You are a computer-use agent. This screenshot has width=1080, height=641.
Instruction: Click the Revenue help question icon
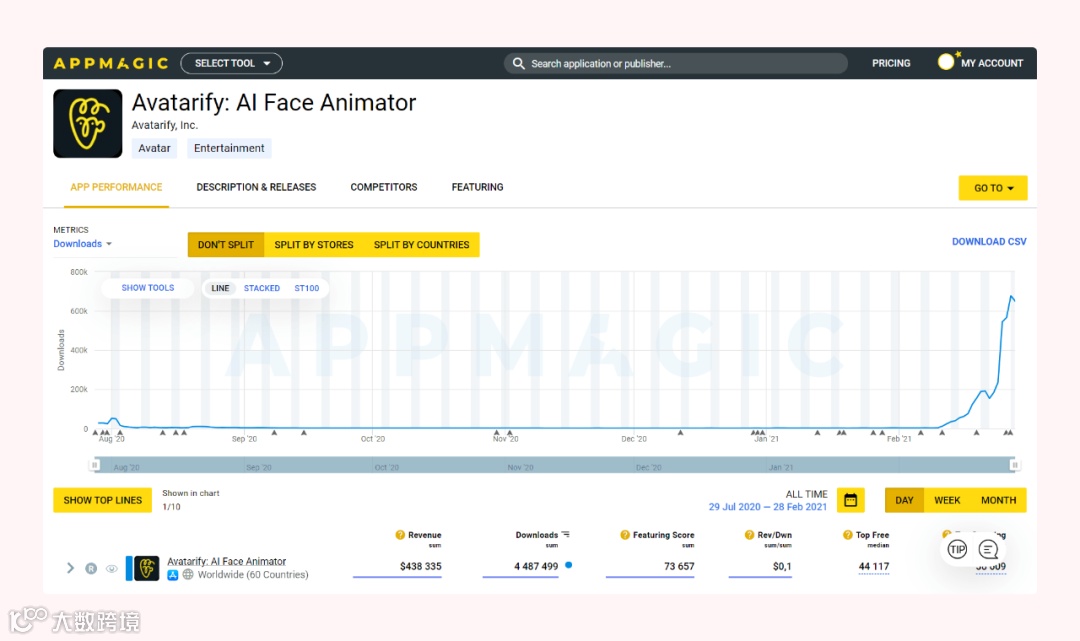[400, 535]
